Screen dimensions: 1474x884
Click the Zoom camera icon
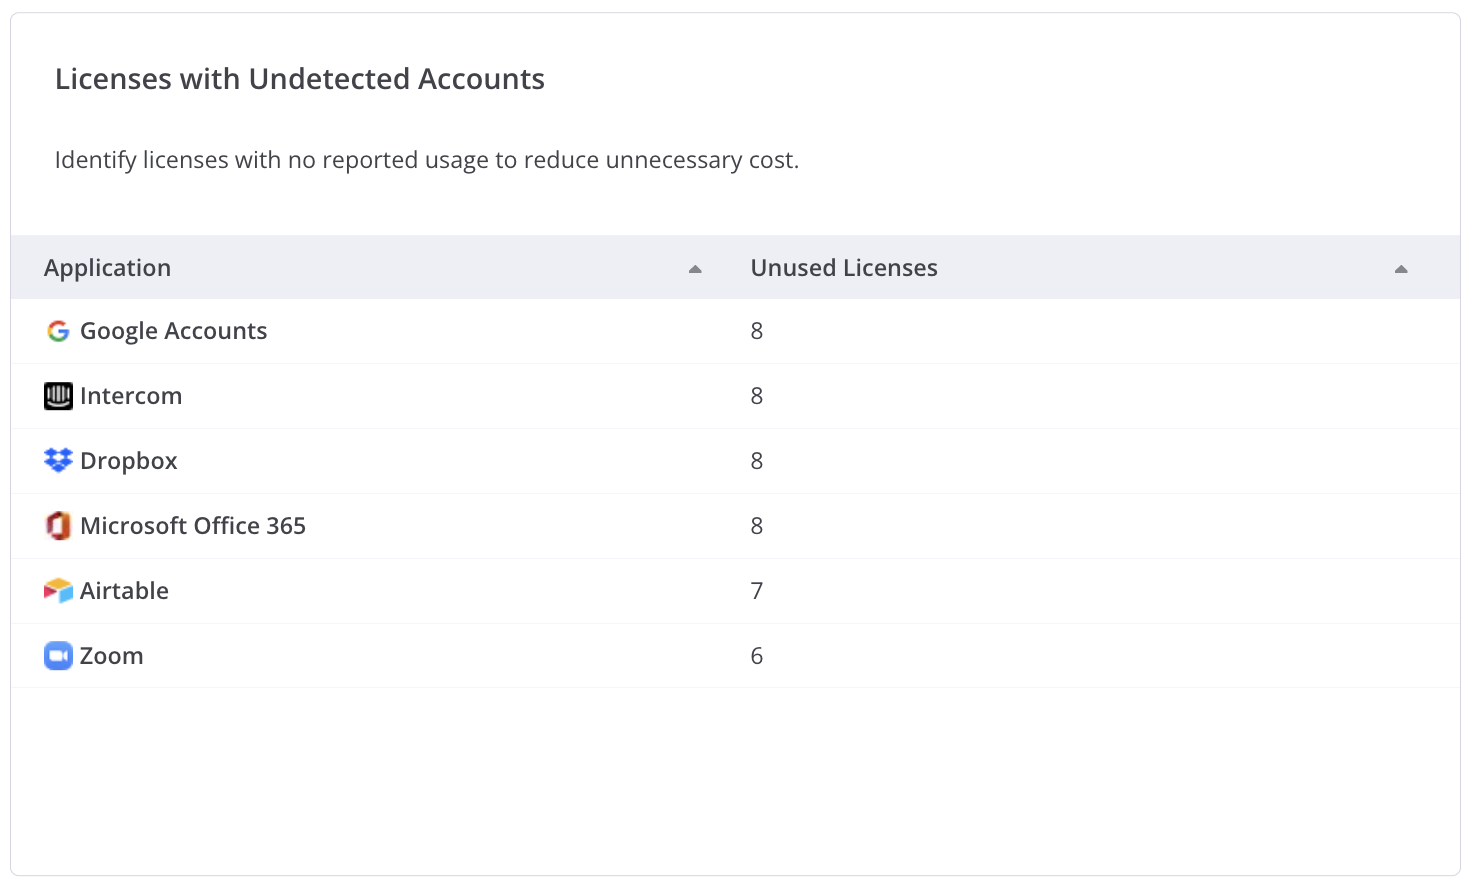coord(58,656)
